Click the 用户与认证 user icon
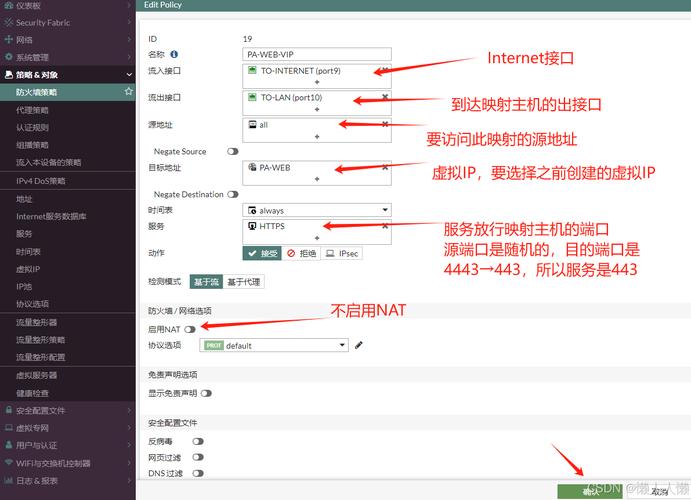Image resolution: width=691 pixels, height=500 pixels. coord(8,445)
